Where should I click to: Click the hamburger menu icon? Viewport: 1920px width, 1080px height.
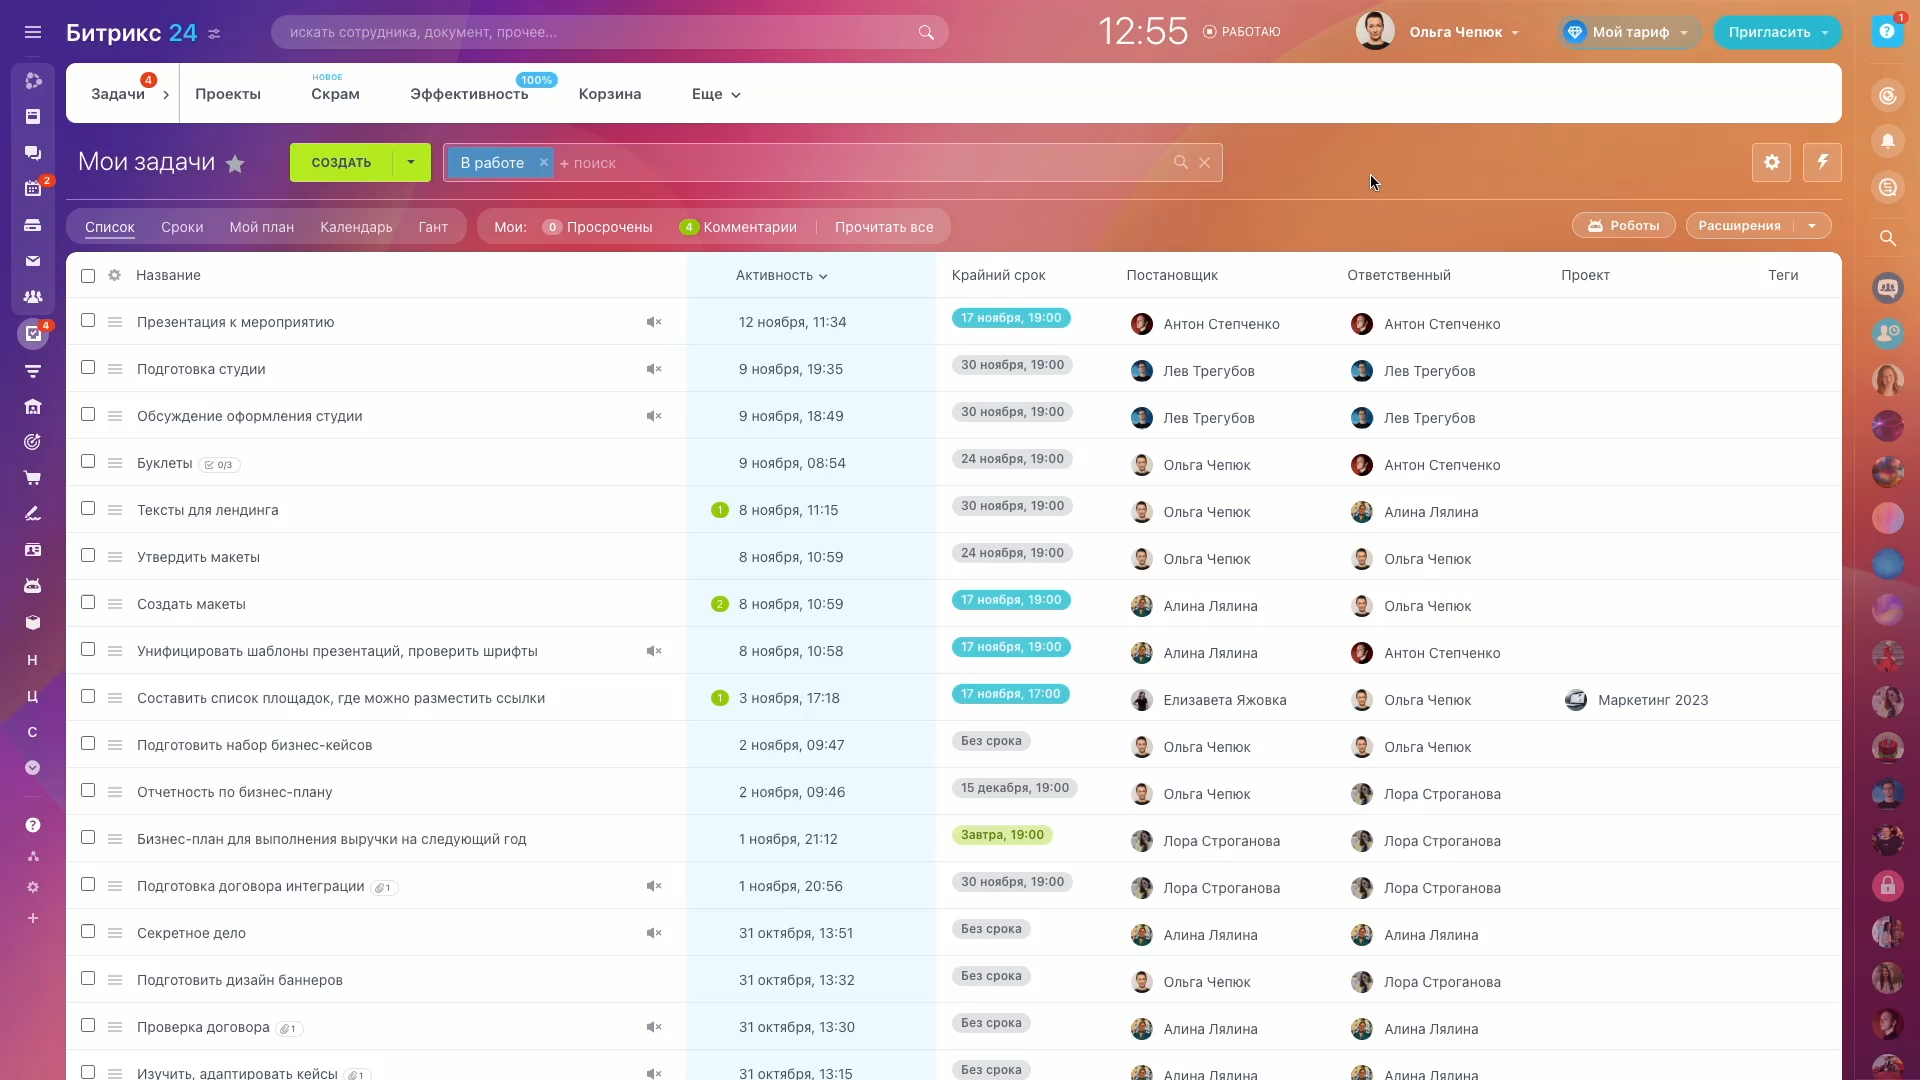(33, 32)
